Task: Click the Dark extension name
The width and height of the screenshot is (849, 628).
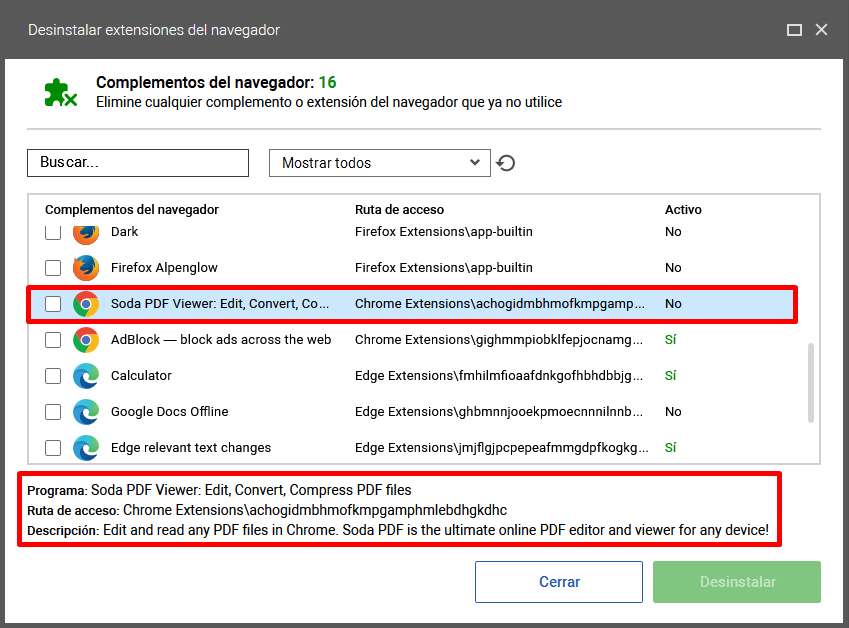Action: [x=125, y=232]
